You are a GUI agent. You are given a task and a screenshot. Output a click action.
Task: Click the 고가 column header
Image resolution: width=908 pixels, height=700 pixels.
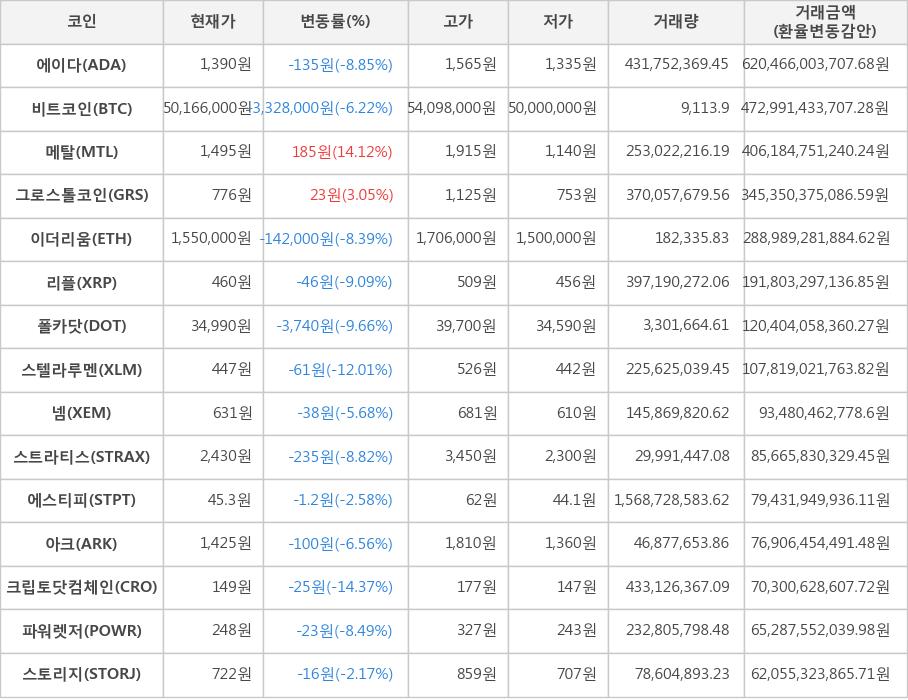point(458,21)
